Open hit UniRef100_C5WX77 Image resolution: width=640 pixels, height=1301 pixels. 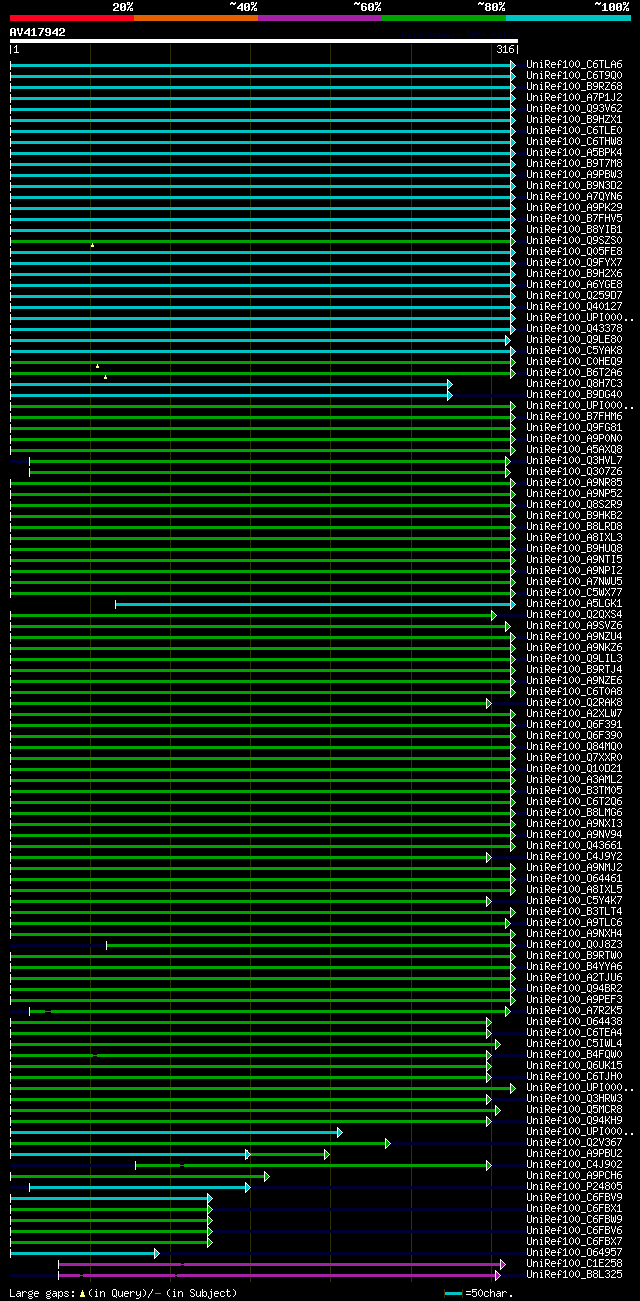574,592
